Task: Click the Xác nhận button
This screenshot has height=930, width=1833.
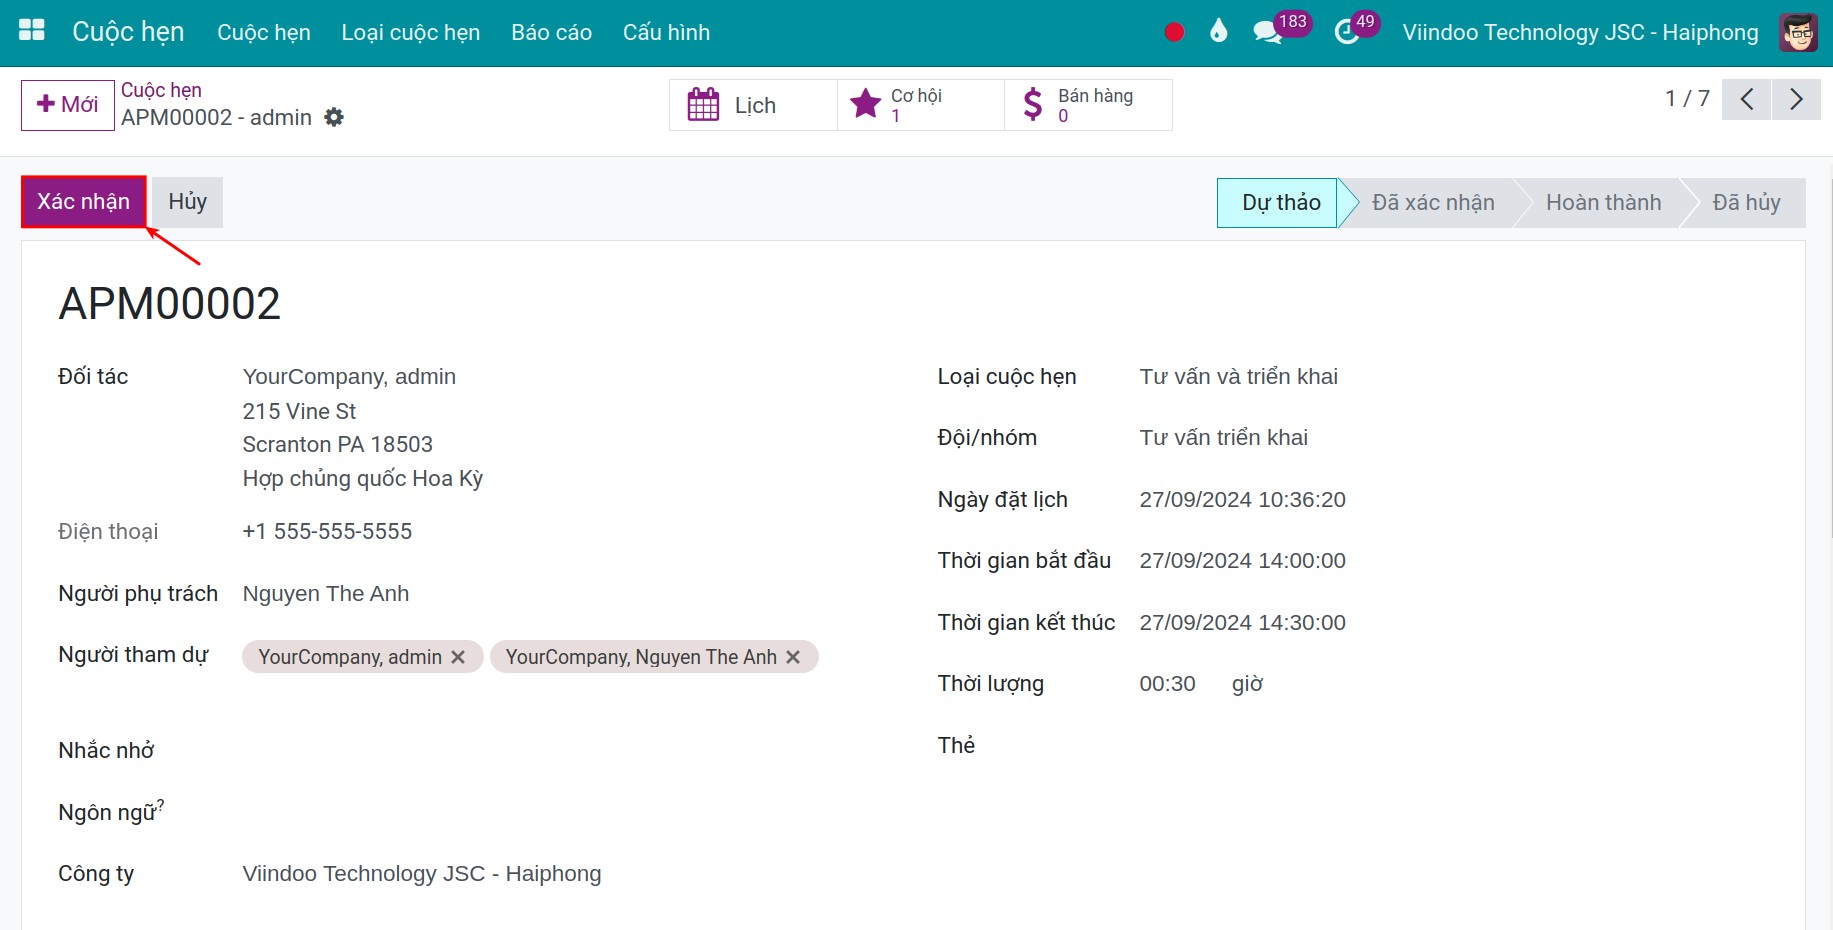Action: tap(84, 202)
